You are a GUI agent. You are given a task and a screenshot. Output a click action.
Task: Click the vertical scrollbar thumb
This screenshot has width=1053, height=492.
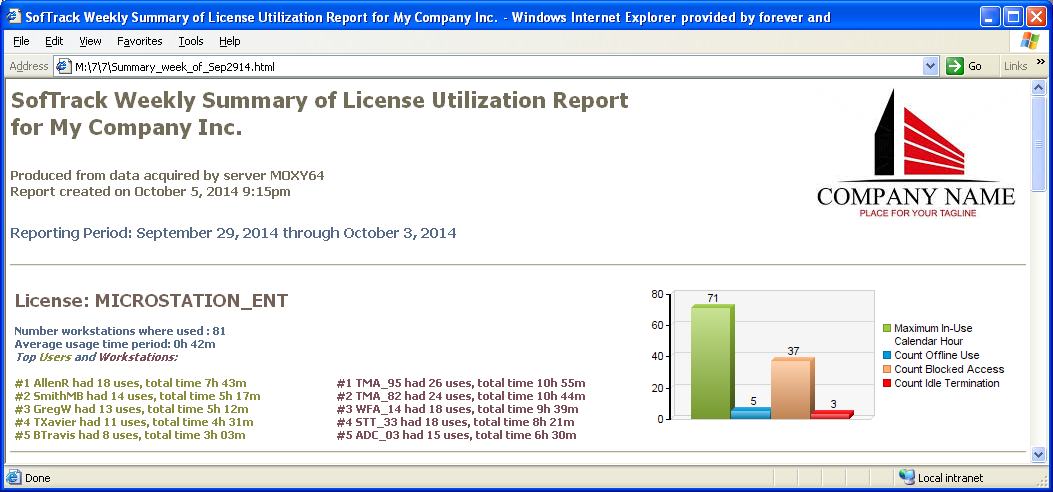(1038, 143)
